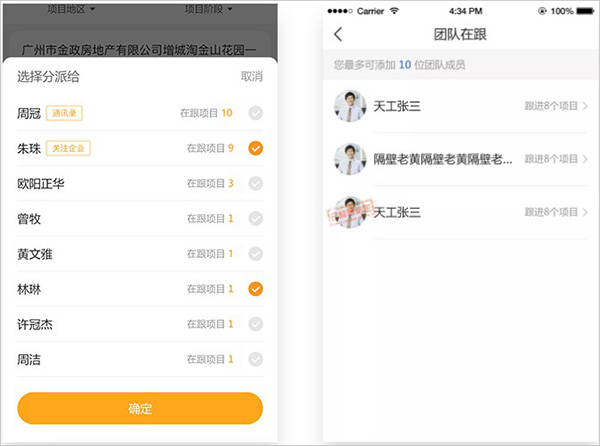This screenshot has height=446, width=600.
Task: Open the chevron for the last 天工张三 row
Action: pyautogui.click(x=585, y=212)
